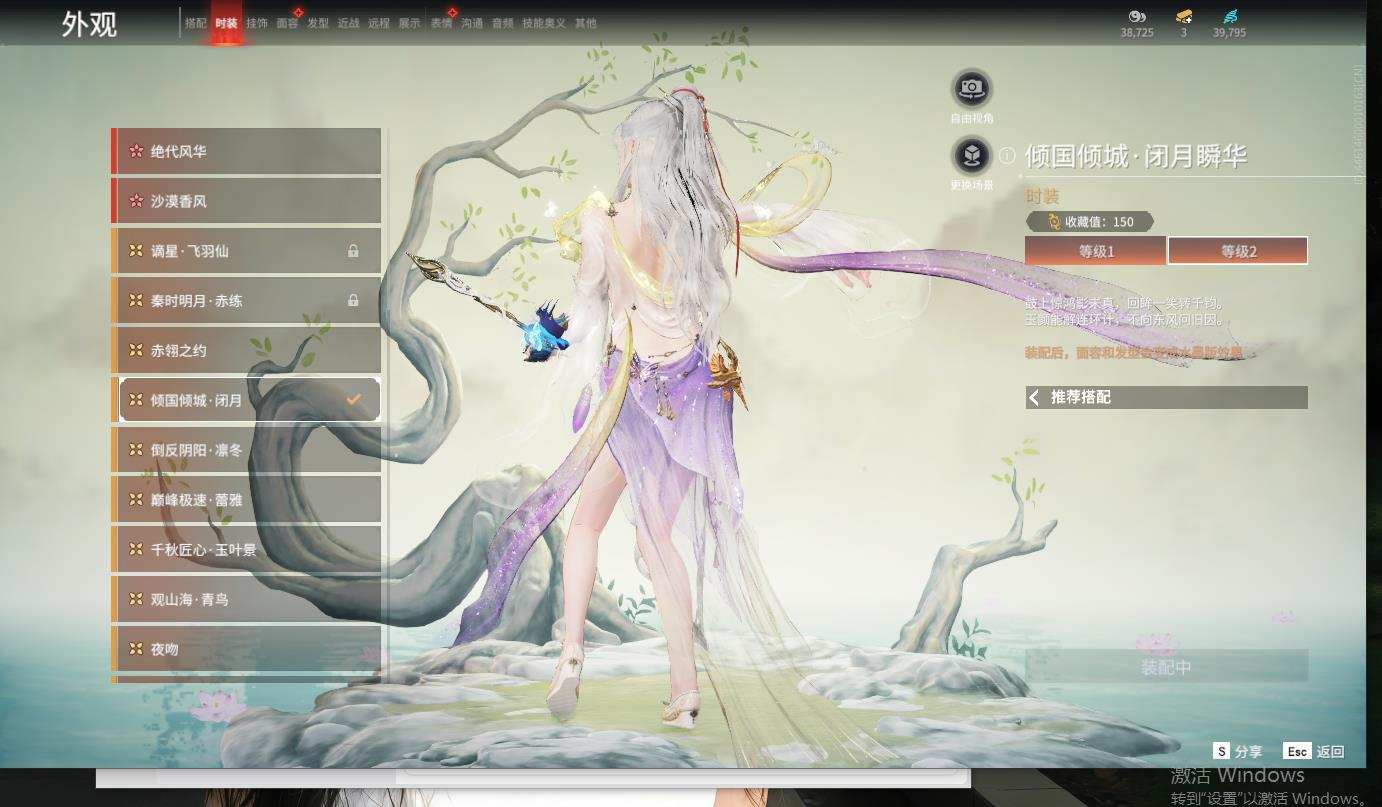Image resolution: width=1382 pixels, height=807 pixels.
Task: Click the lock icon on 谪星·飞羽仙
Action: click(353, 251)
